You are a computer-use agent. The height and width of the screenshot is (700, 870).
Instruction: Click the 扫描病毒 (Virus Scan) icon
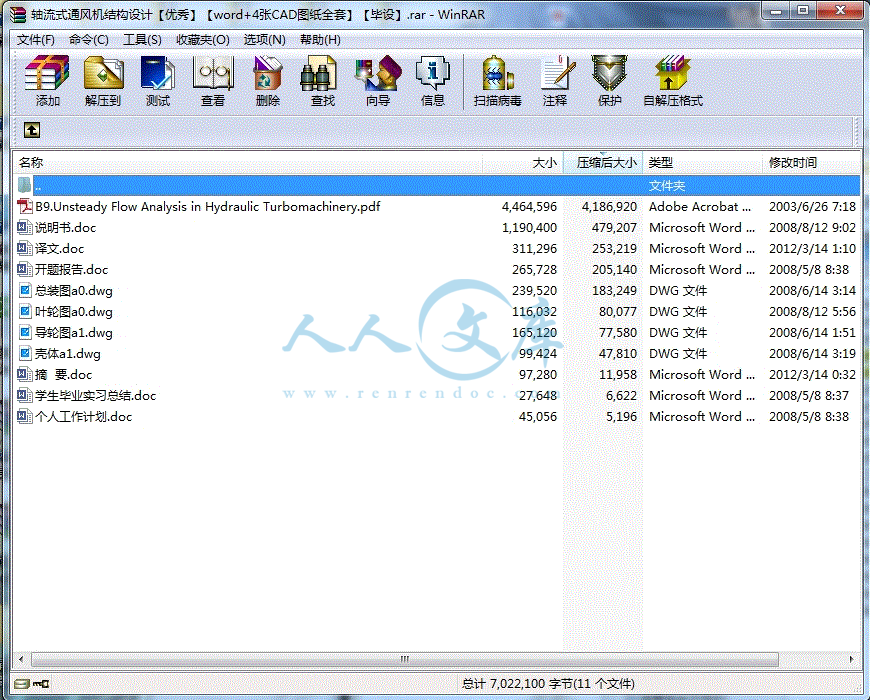[497, 73]
